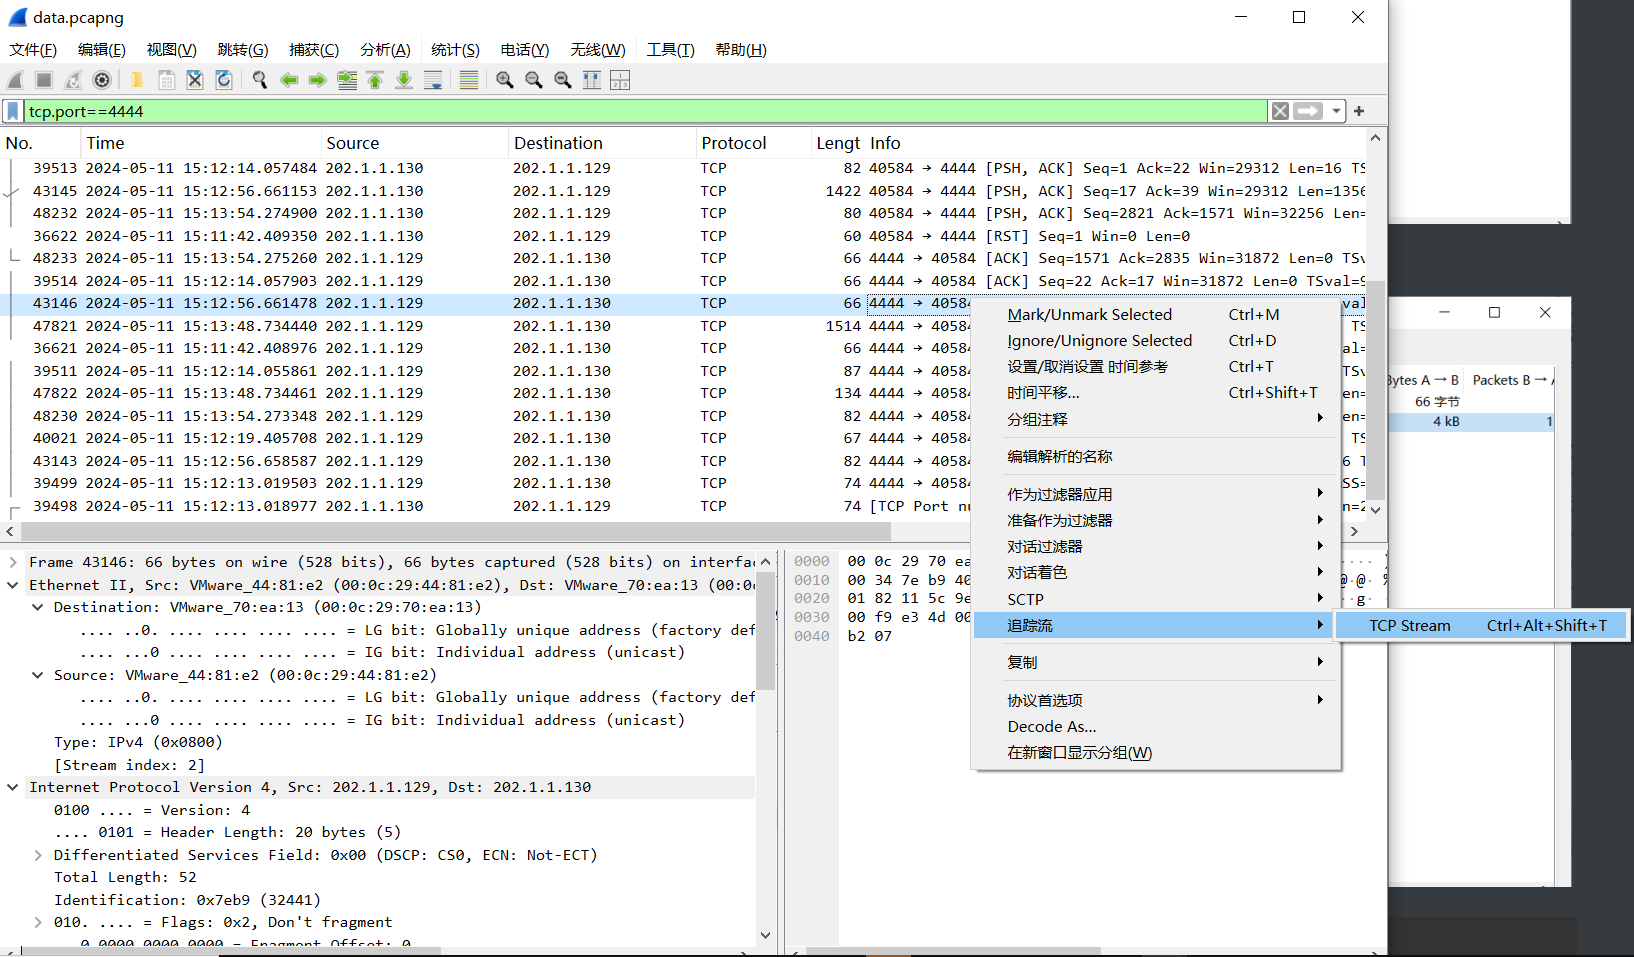This screenshot has height=957, width=1634.
Task: Select packet 39513 in the packet list
Action: pos(684,168)
